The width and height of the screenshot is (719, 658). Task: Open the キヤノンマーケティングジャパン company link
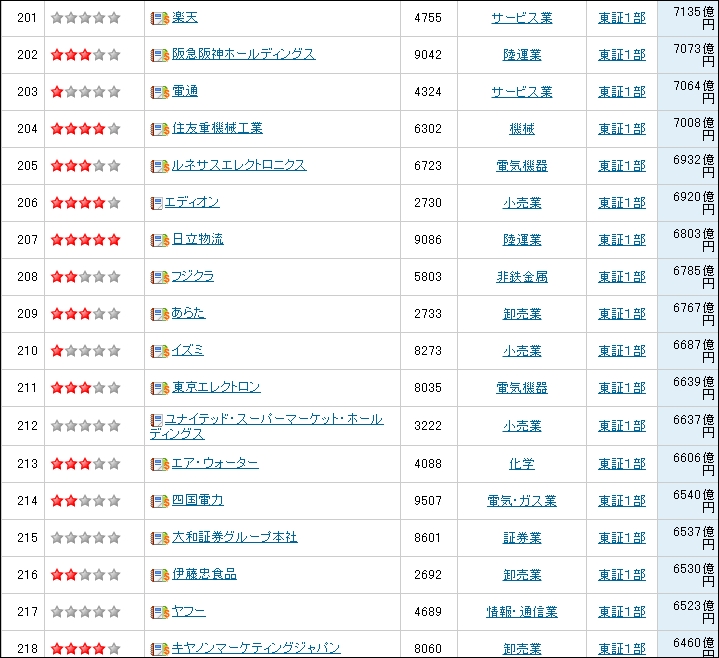tap(256, 648)
